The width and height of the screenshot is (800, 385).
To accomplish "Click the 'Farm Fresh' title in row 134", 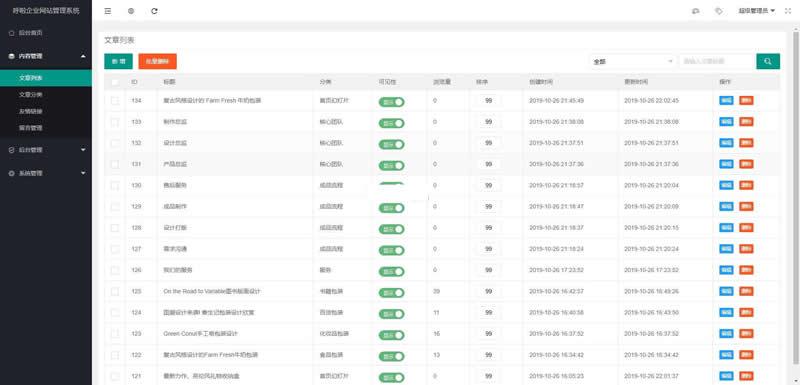I will pos(212,101).
